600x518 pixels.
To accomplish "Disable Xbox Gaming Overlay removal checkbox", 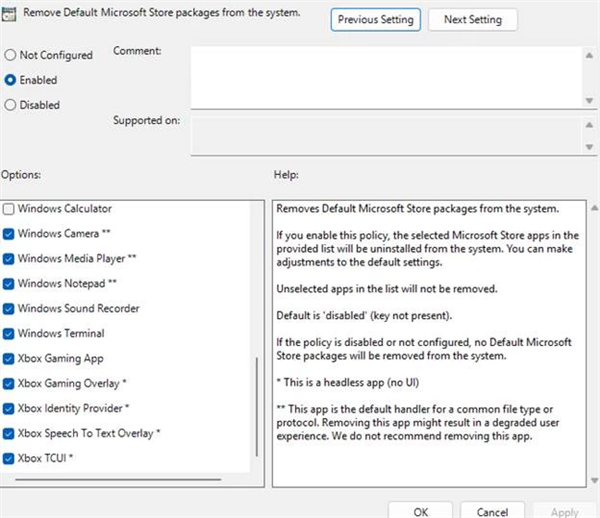I will click(x=9, y=384).
